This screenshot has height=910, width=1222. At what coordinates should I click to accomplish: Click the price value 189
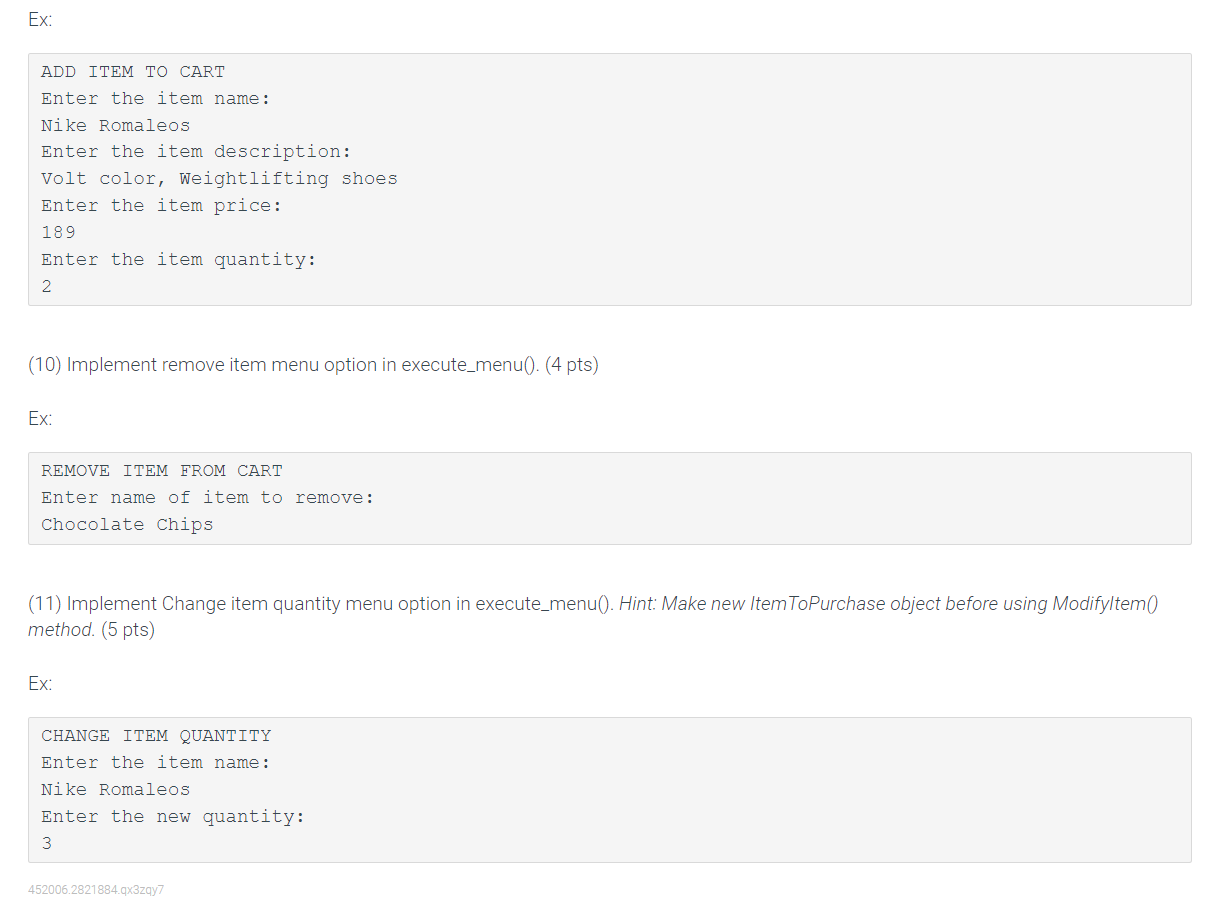58,232
